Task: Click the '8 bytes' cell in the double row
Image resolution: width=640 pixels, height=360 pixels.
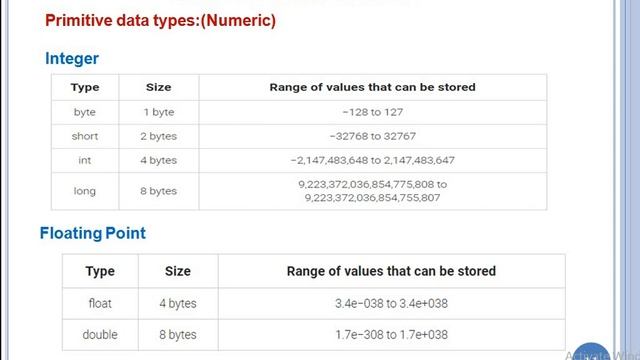Action: (178, 335)
